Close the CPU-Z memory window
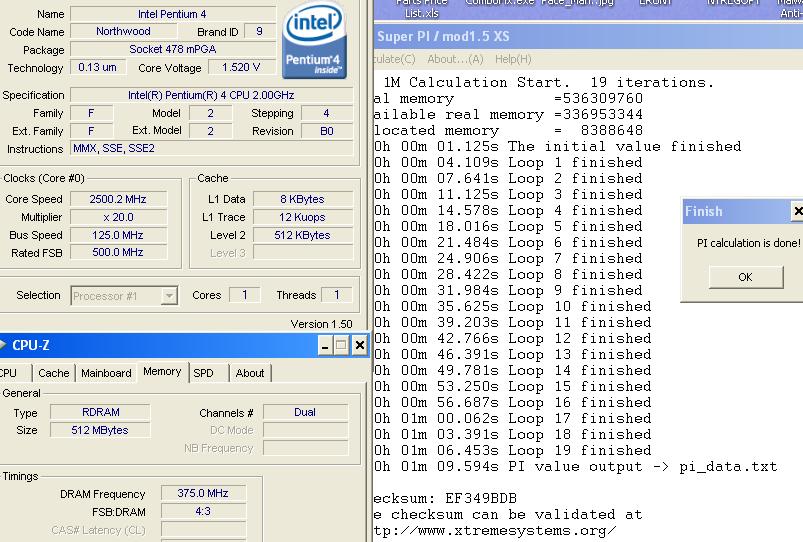The image size is (803, 542). [360, 346]
